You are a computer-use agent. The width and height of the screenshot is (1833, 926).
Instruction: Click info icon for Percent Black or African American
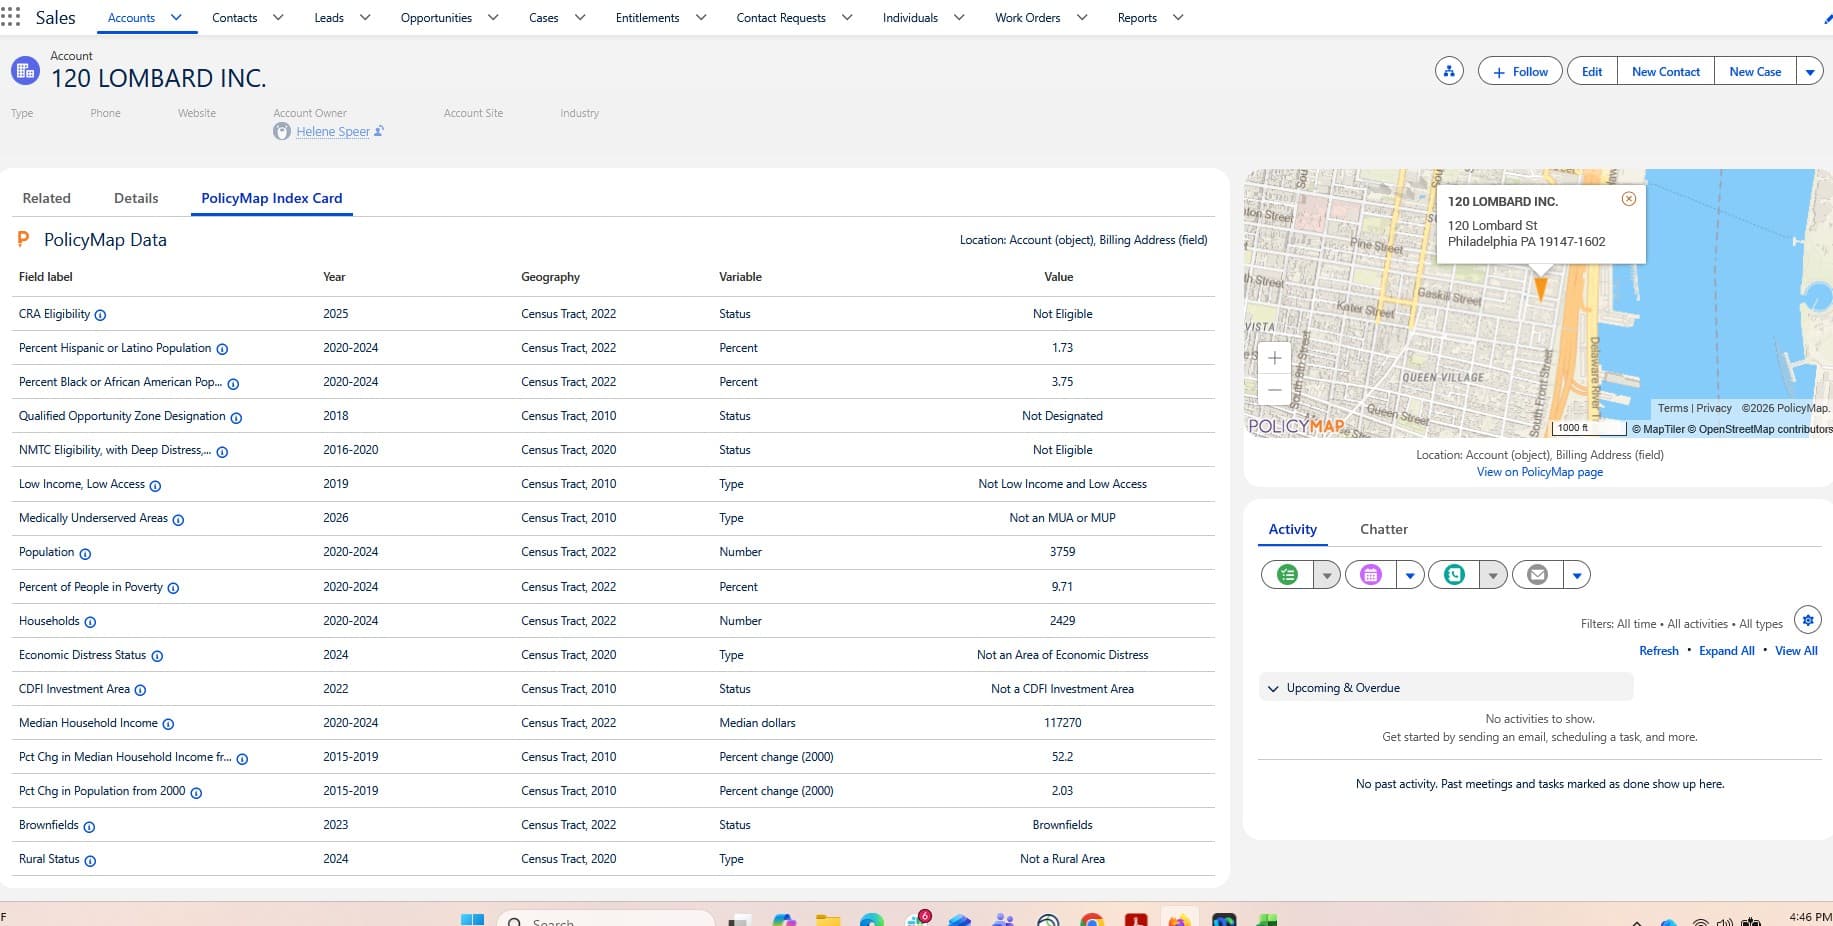pyautogui.click(x=233, y=383)
